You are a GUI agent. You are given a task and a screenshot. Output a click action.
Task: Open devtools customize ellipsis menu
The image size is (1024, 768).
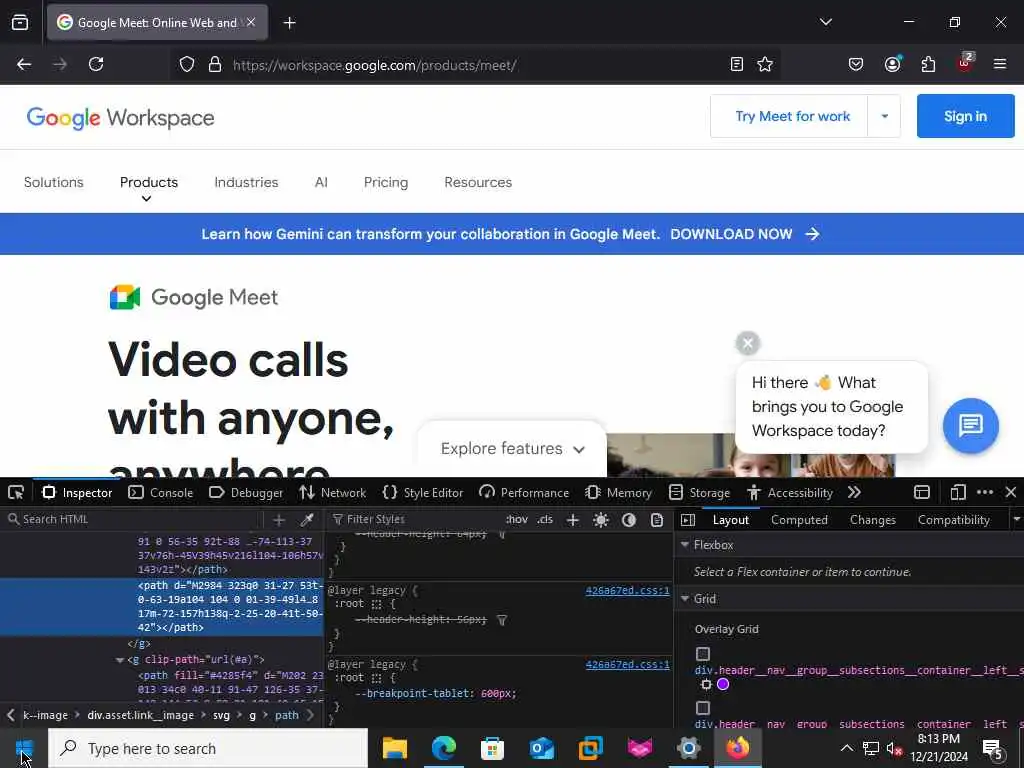985,492
